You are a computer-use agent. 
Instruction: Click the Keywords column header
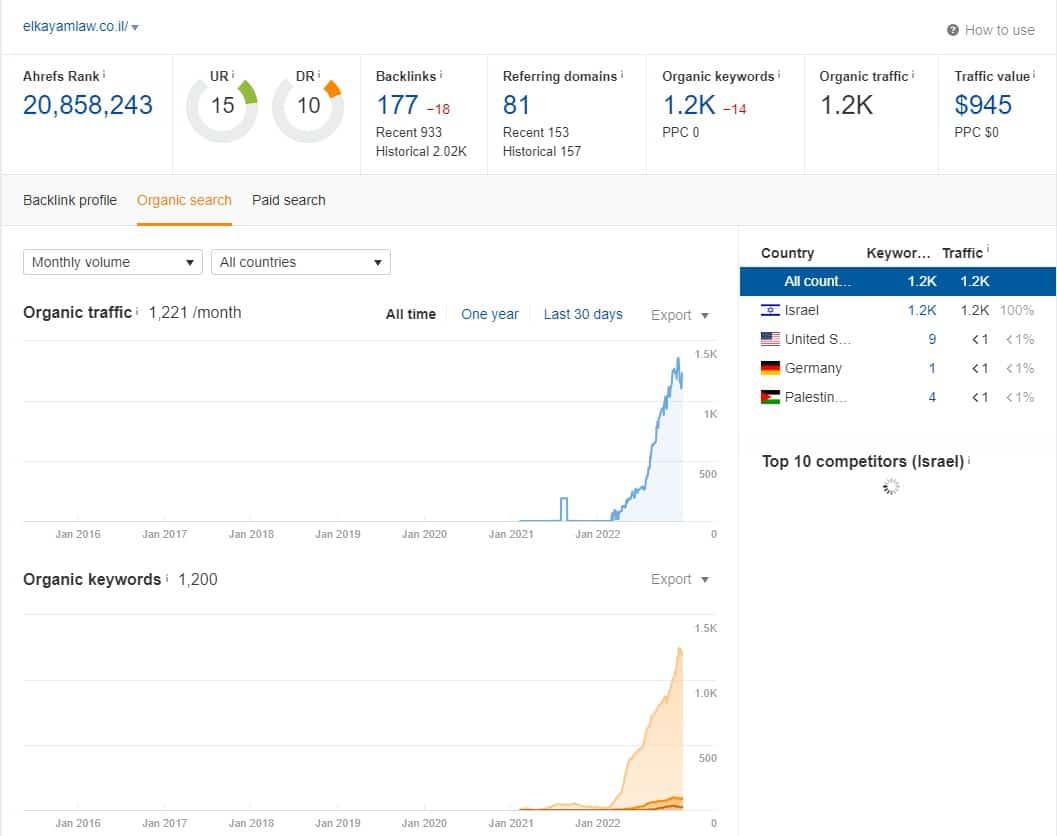click(x=898, y=253)
